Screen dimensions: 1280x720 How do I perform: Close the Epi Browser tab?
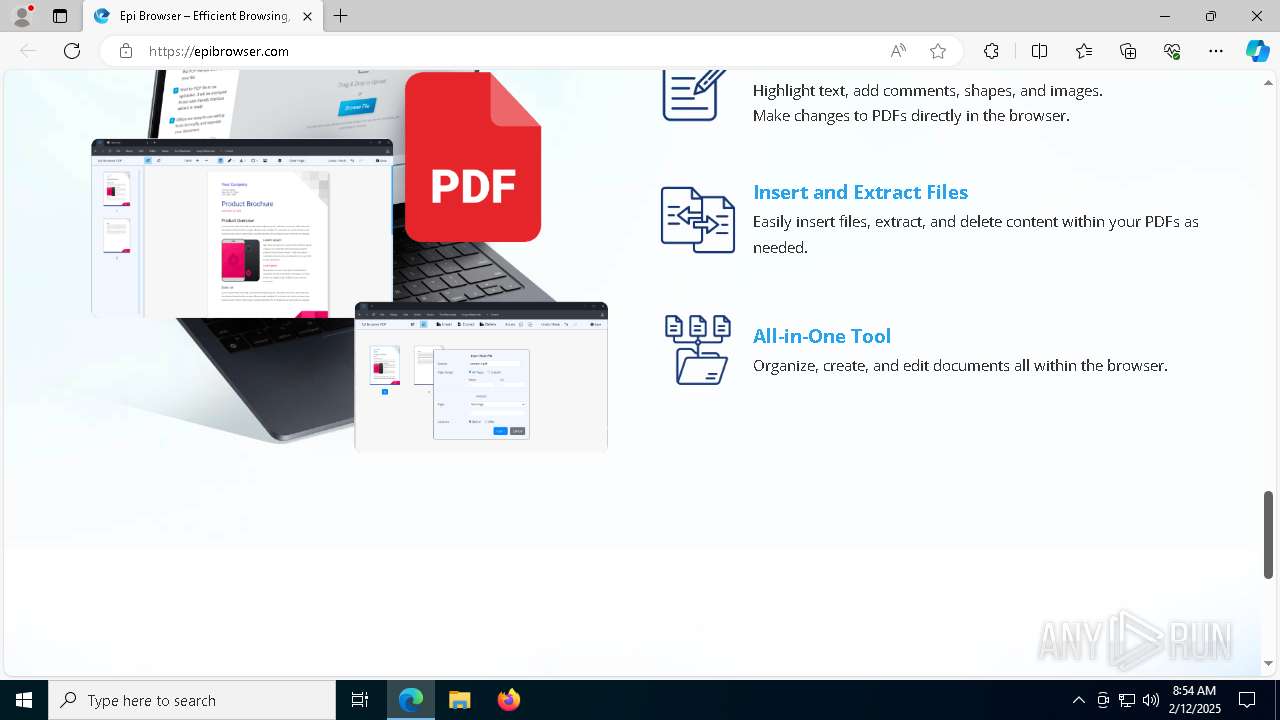point(307,16)
